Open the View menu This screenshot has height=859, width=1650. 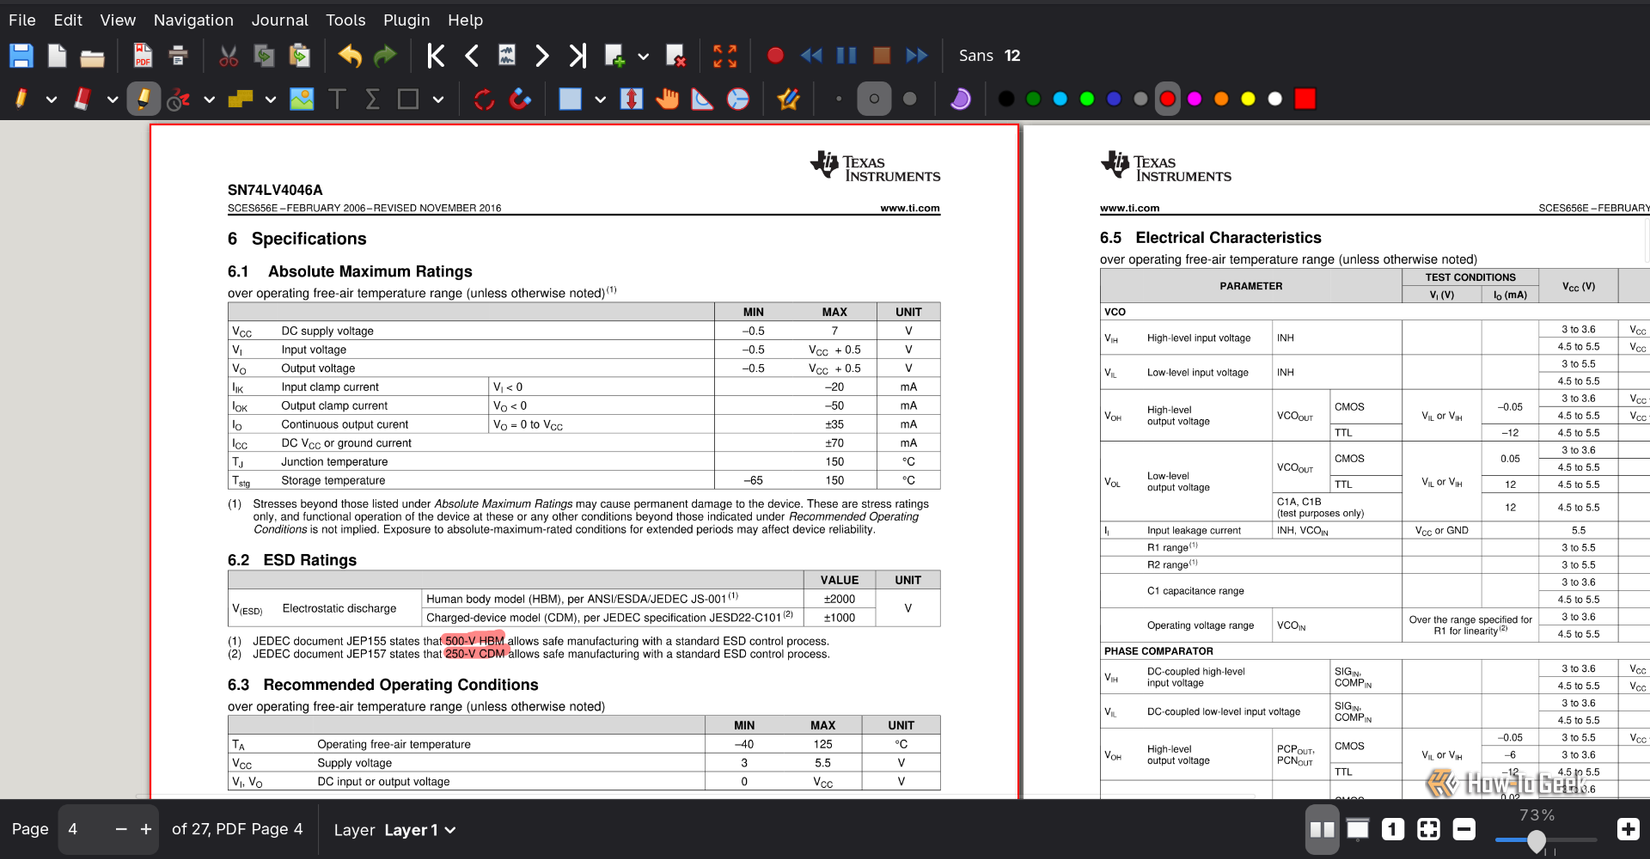(118, 20)
